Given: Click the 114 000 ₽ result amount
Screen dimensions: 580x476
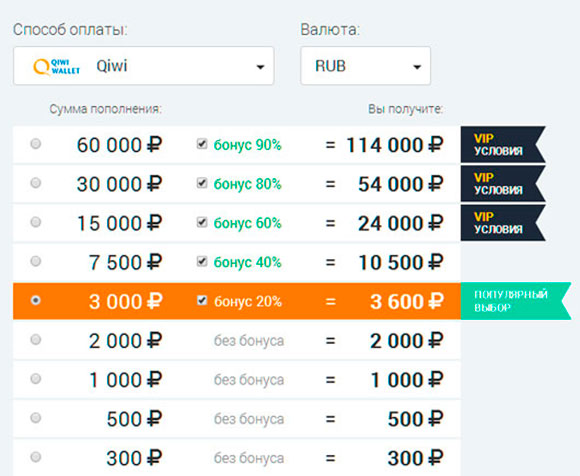Looking at the screenshot, I should coord(395,145).
